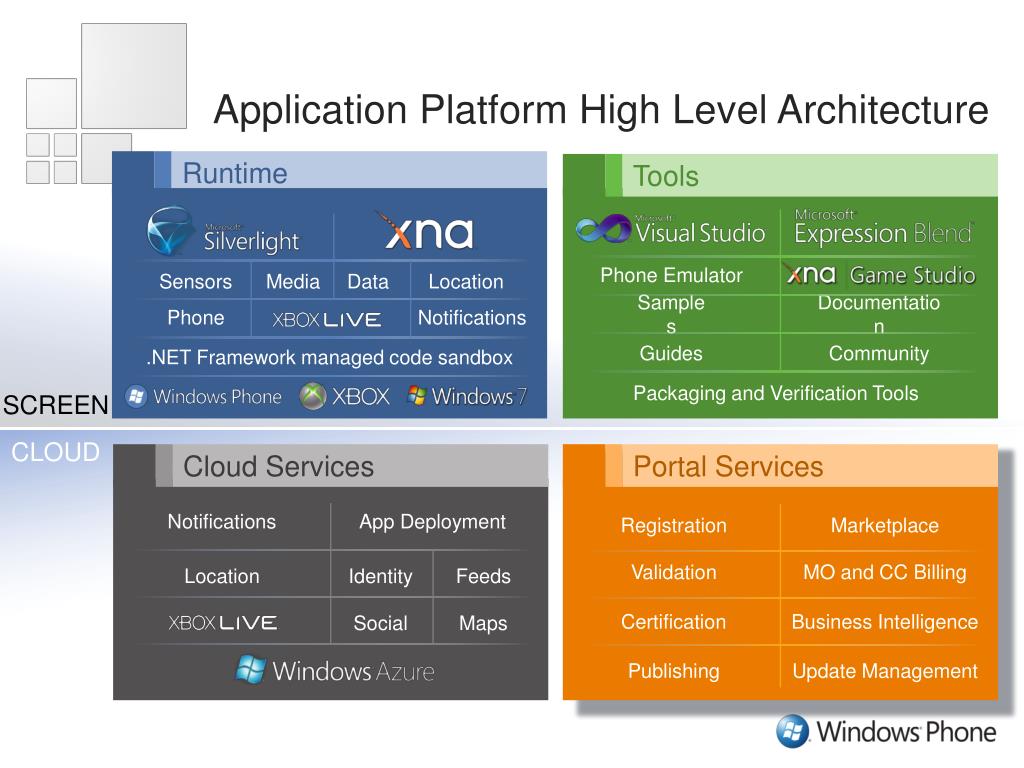Click the Expression Blend logo
This screenshot has height=768, width=1024.
pos(884,228)
